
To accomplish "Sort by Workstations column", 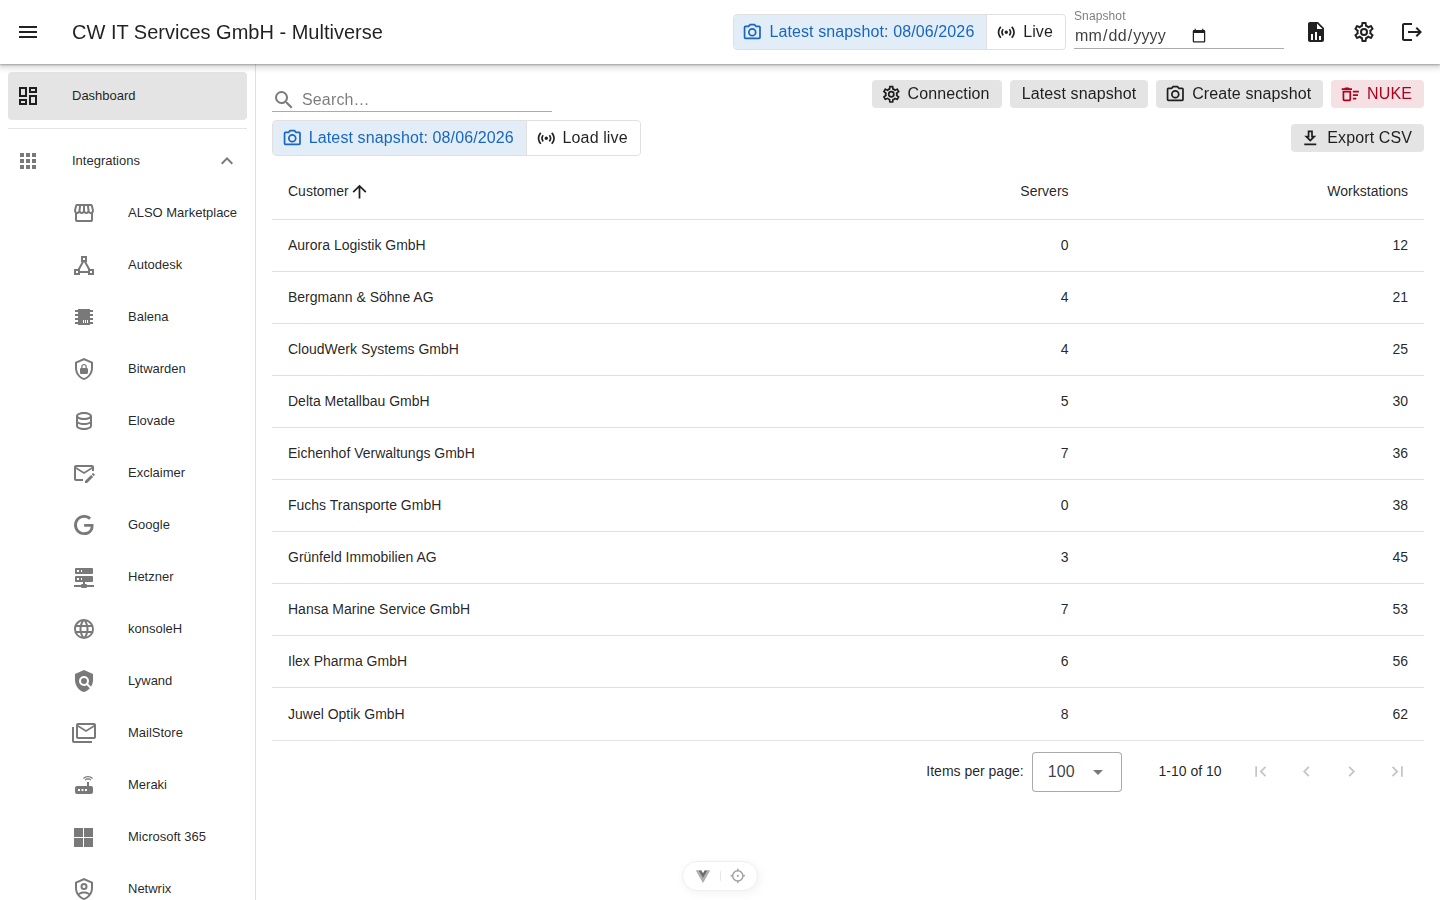I will click(1367, 191).
